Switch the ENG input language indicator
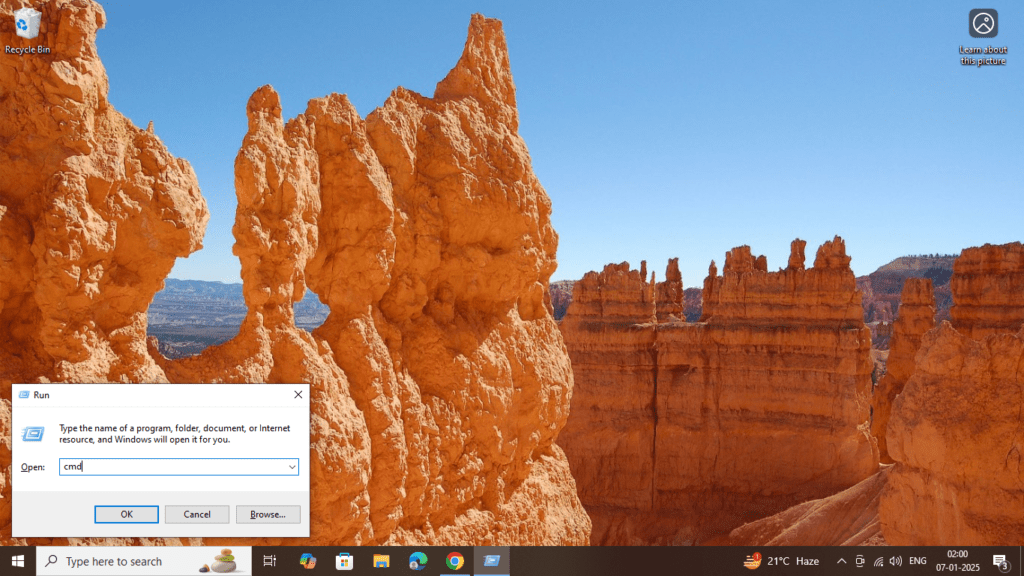 point(918,561)
